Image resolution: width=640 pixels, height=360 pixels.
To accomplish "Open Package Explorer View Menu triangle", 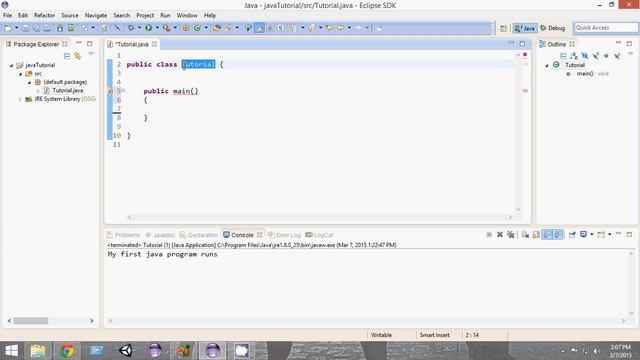I will pyautogui.click(x=91, y=53).
